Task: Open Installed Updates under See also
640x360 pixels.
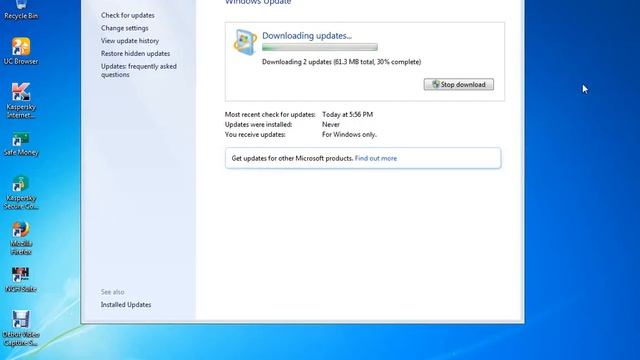Action: point(126,304)
